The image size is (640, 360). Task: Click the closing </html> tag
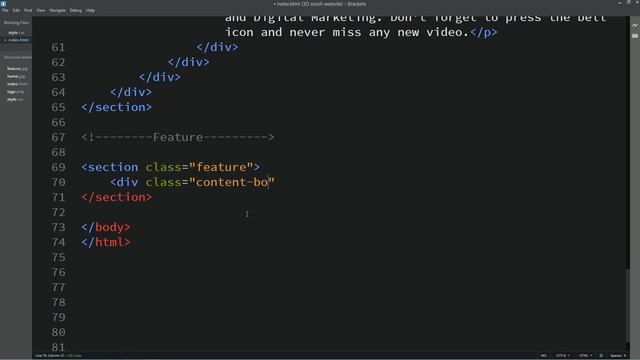pyautogui.click(x=106, y=242)
